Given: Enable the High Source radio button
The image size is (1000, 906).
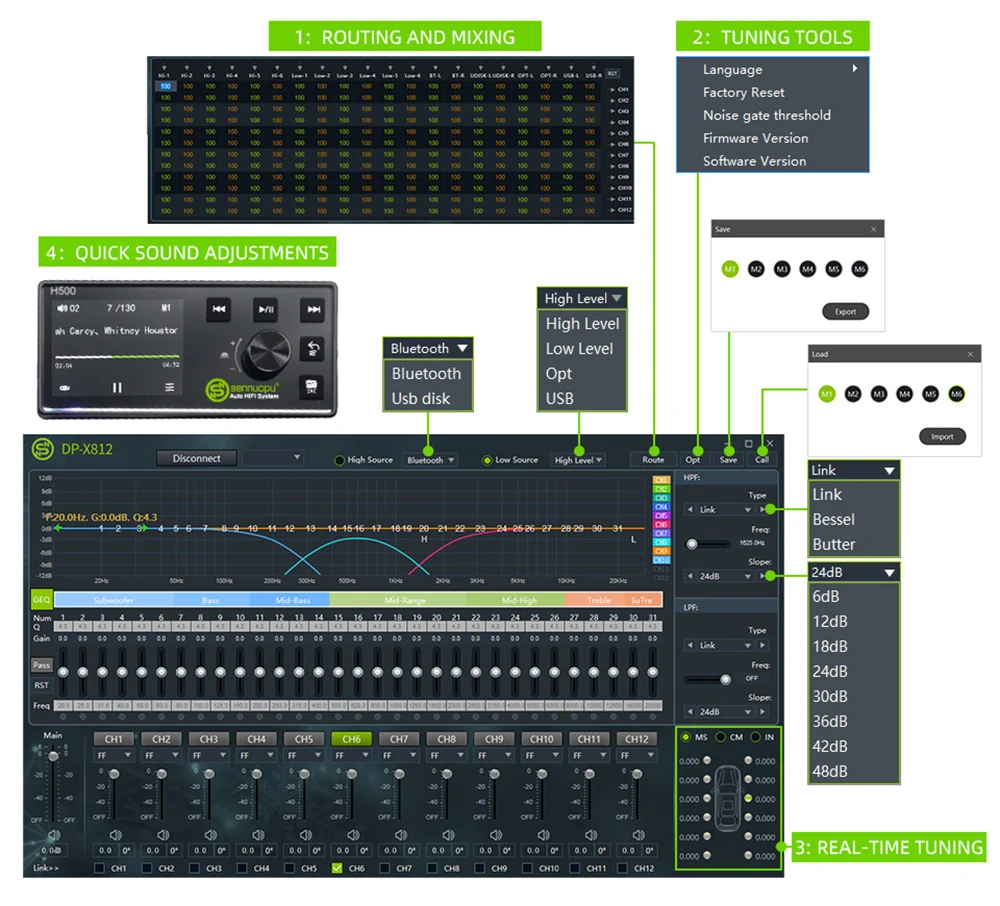Looking at the screenshot, I should pos(340,460).
